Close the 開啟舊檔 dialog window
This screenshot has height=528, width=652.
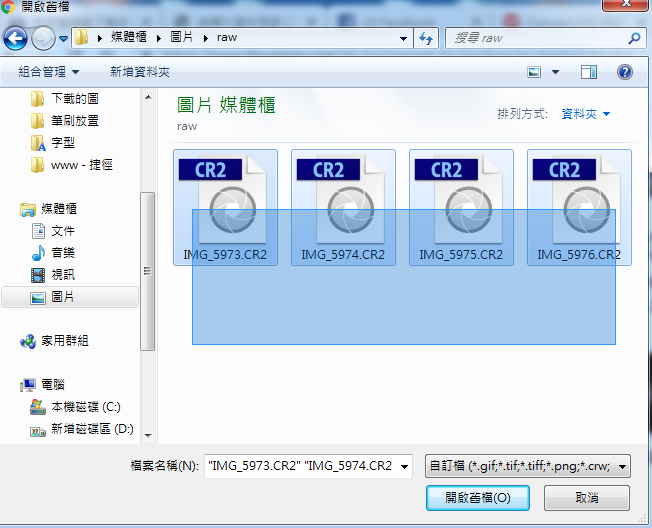[x=626, y=5]
